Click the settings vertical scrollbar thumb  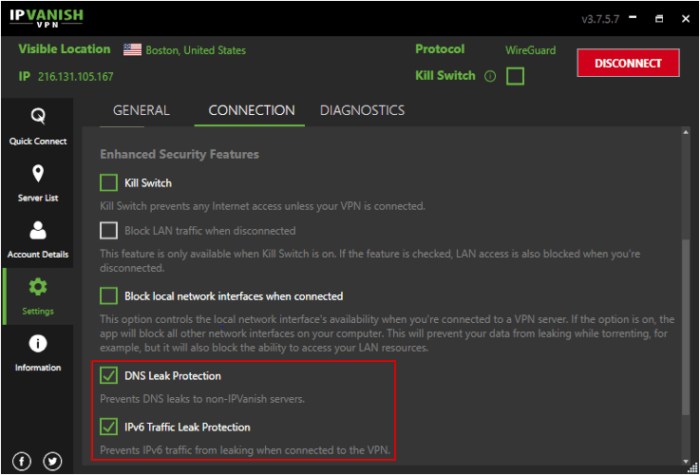[x=687, y=328]
